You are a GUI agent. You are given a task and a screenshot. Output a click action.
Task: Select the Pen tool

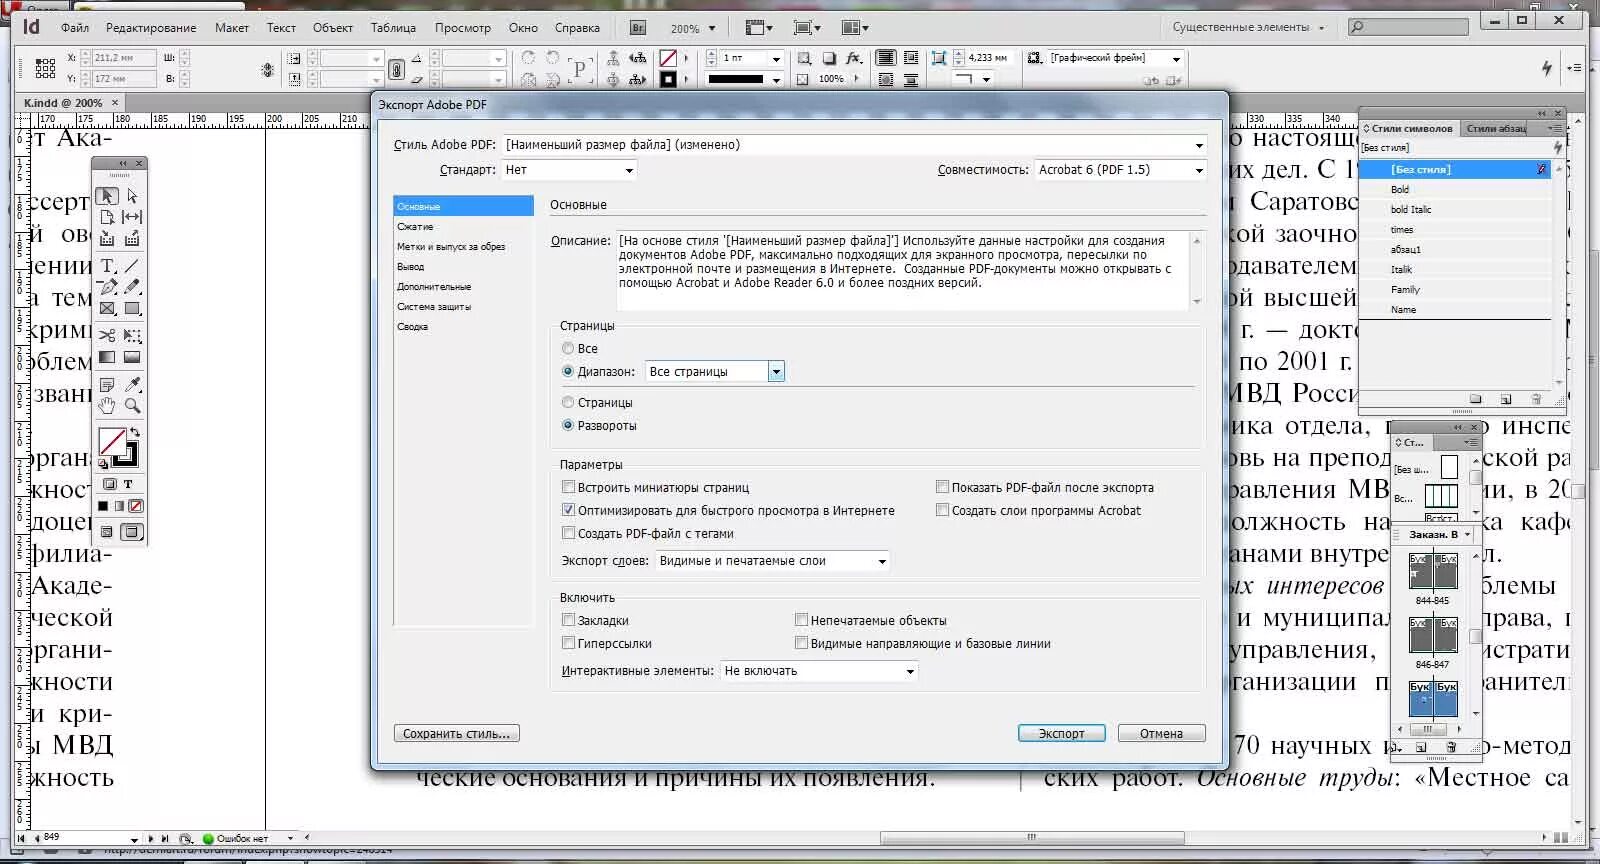(107, 287)
